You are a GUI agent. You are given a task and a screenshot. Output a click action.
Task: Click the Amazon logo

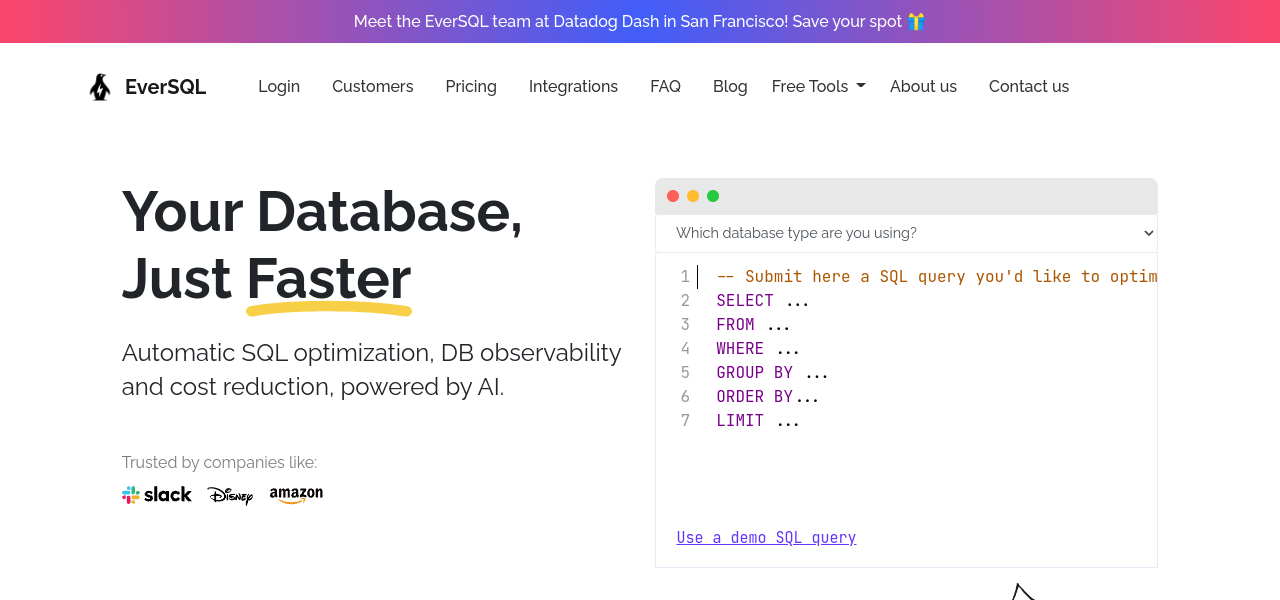click(x=296, y=494)
